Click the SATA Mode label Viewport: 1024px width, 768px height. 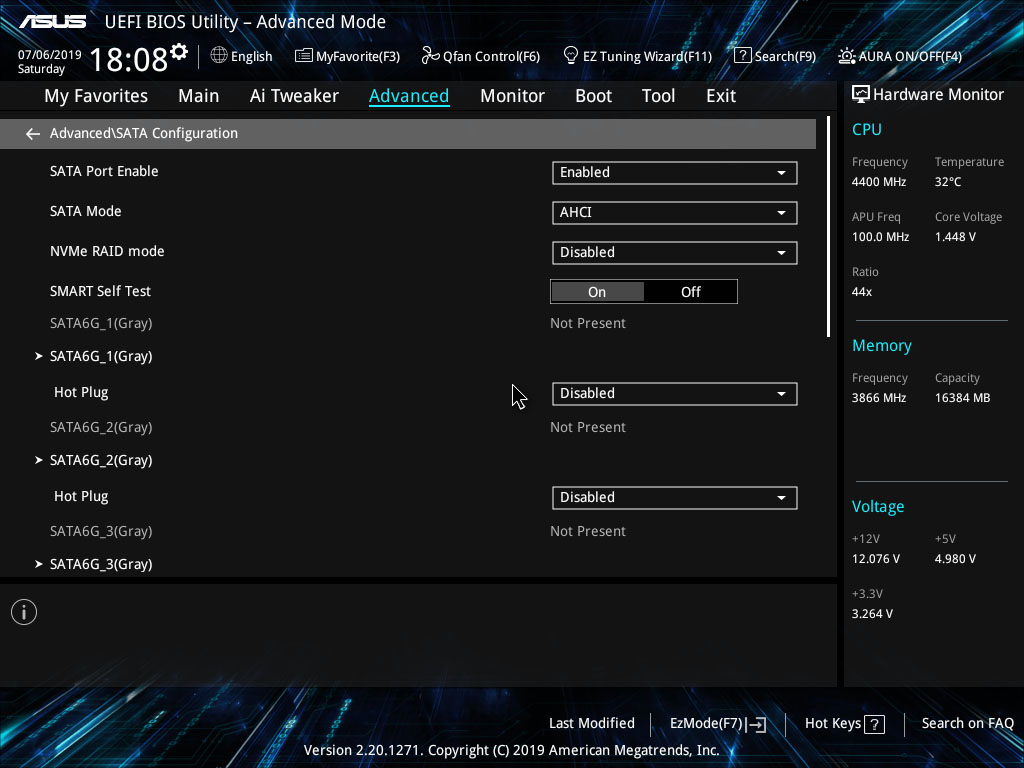click(86, 212)
